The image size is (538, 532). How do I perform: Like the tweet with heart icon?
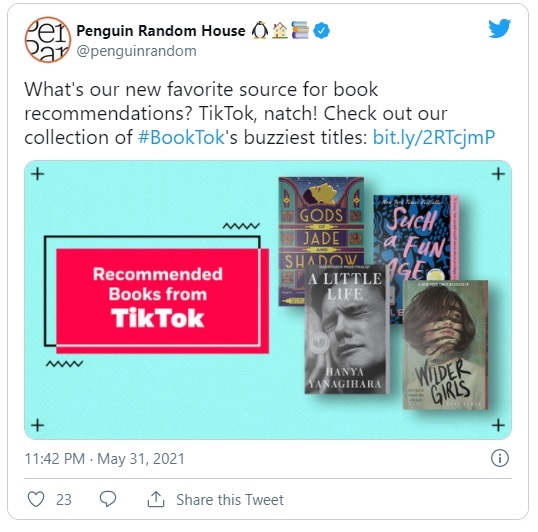[x=36, y=499]
